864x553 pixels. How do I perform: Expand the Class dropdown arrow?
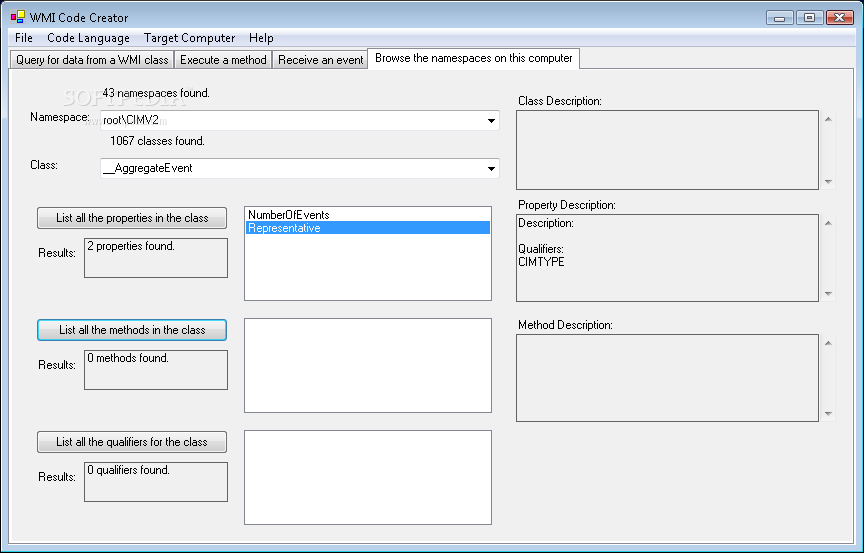pyautogui.click(x=491, y=169)
